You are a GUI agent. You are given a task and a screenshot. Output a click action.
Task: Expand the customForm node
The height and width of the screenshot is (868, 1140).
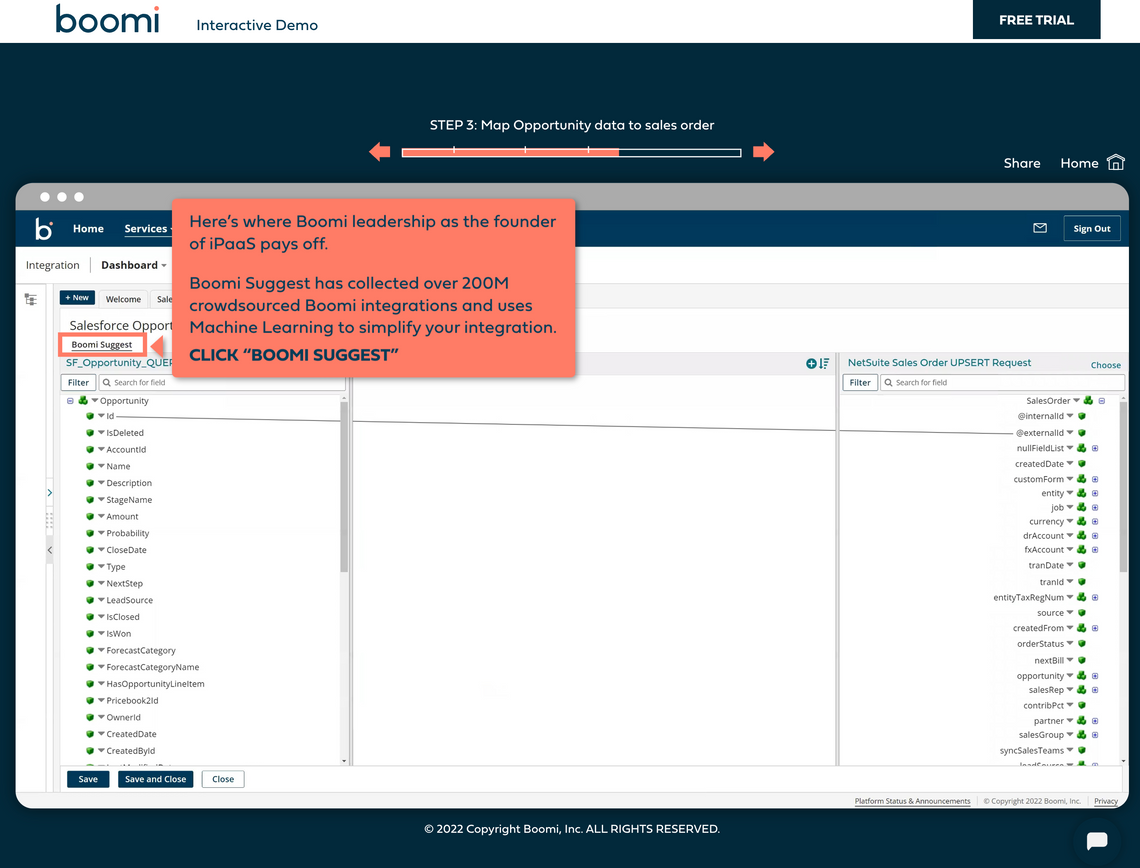(1095, 479)
